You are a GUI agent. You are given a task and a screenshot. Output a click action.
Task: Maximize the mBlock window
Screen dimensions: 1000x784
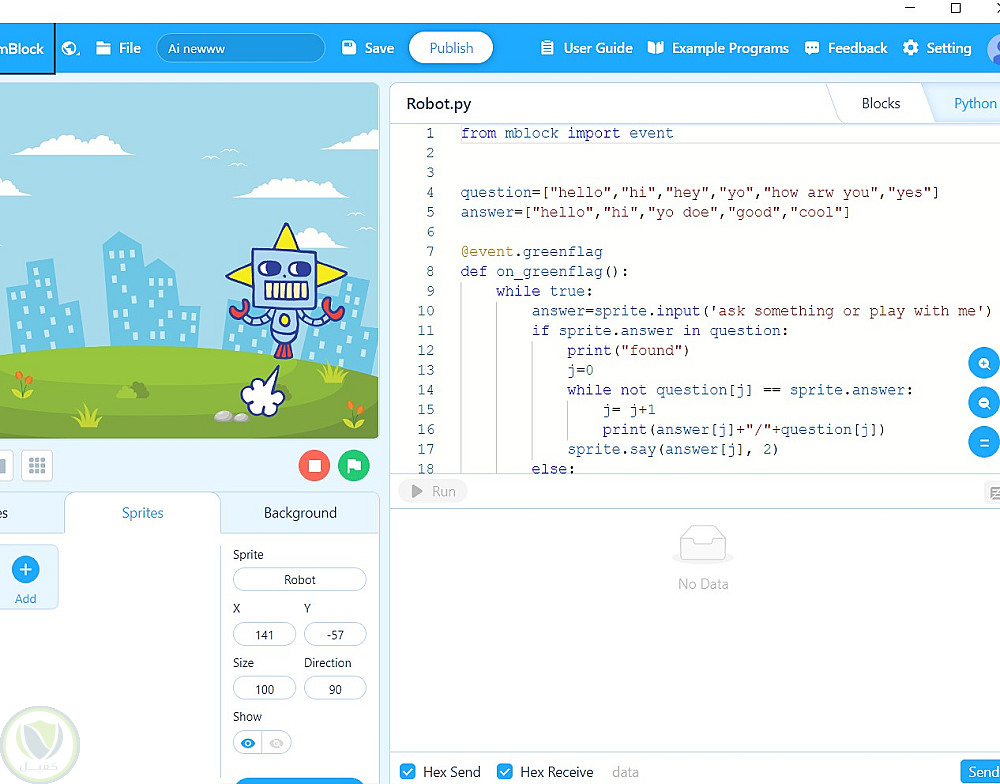(x=955, y=8)
